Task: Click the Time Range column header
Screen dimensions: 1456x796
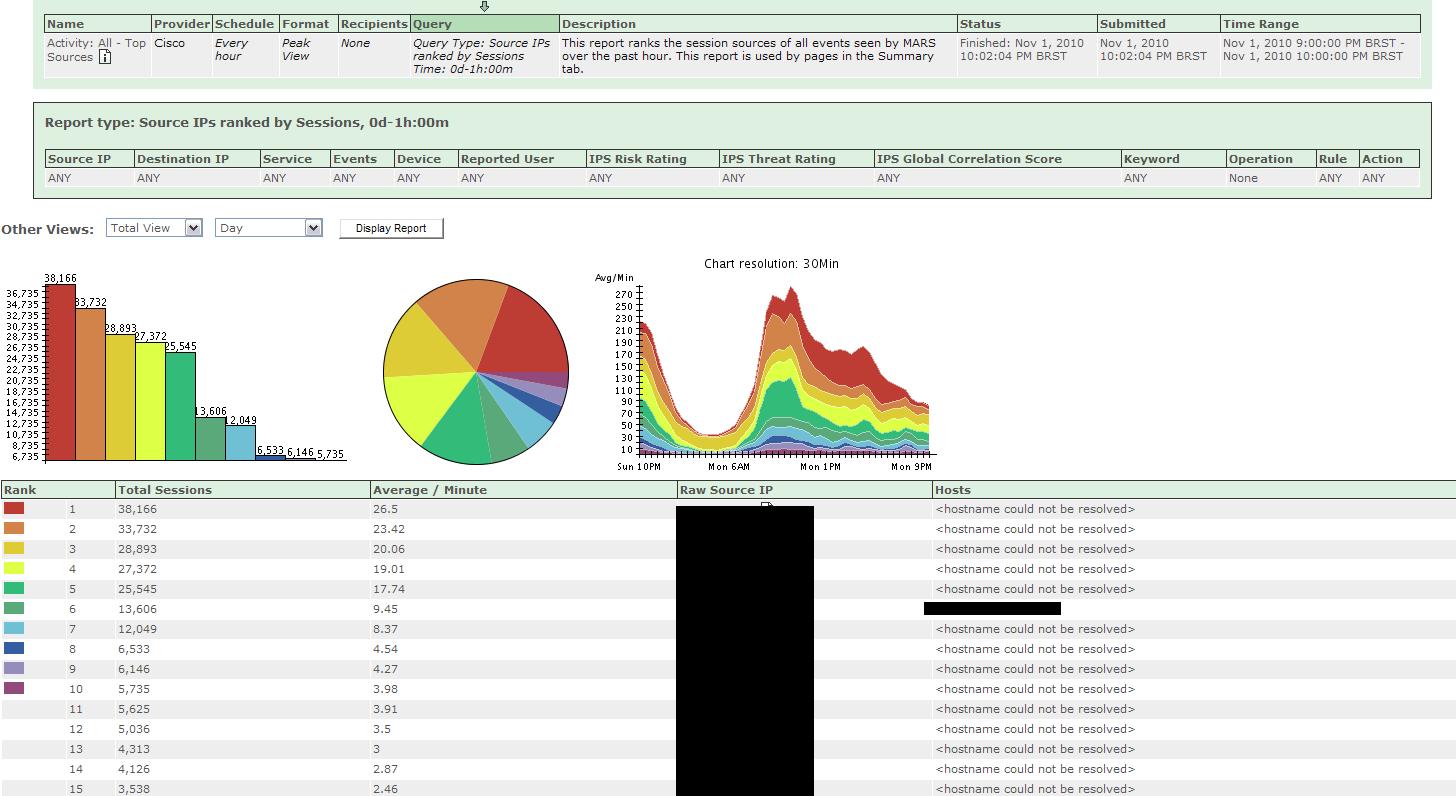Action: coord(1320,24)
